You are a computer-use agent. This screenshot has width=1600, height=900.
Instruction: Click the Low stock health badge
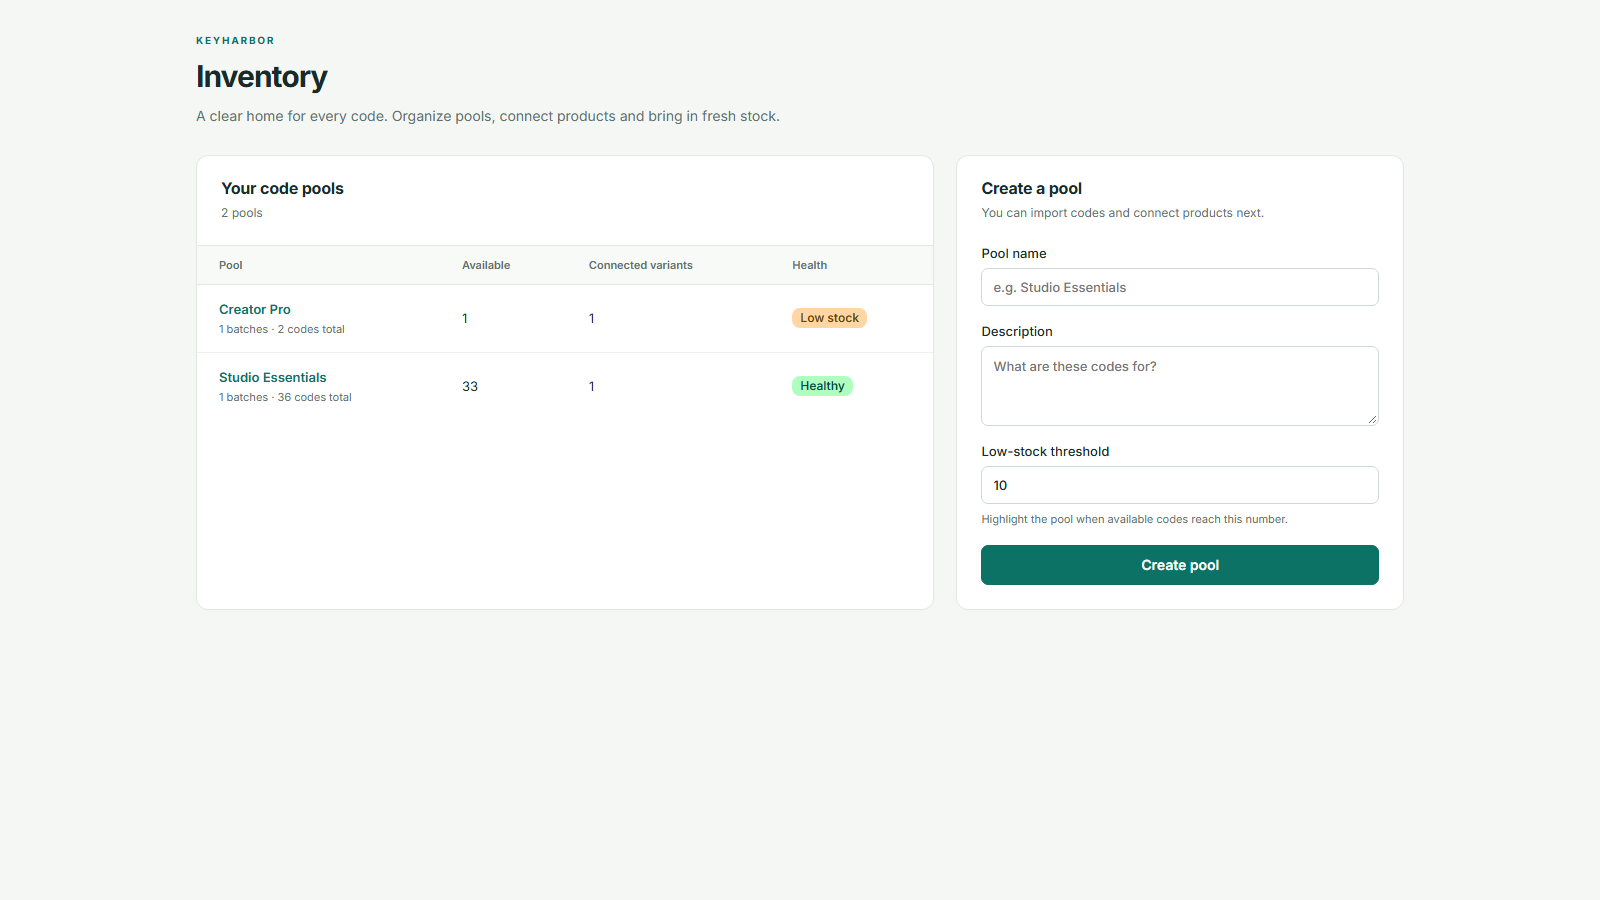point(829,318)
